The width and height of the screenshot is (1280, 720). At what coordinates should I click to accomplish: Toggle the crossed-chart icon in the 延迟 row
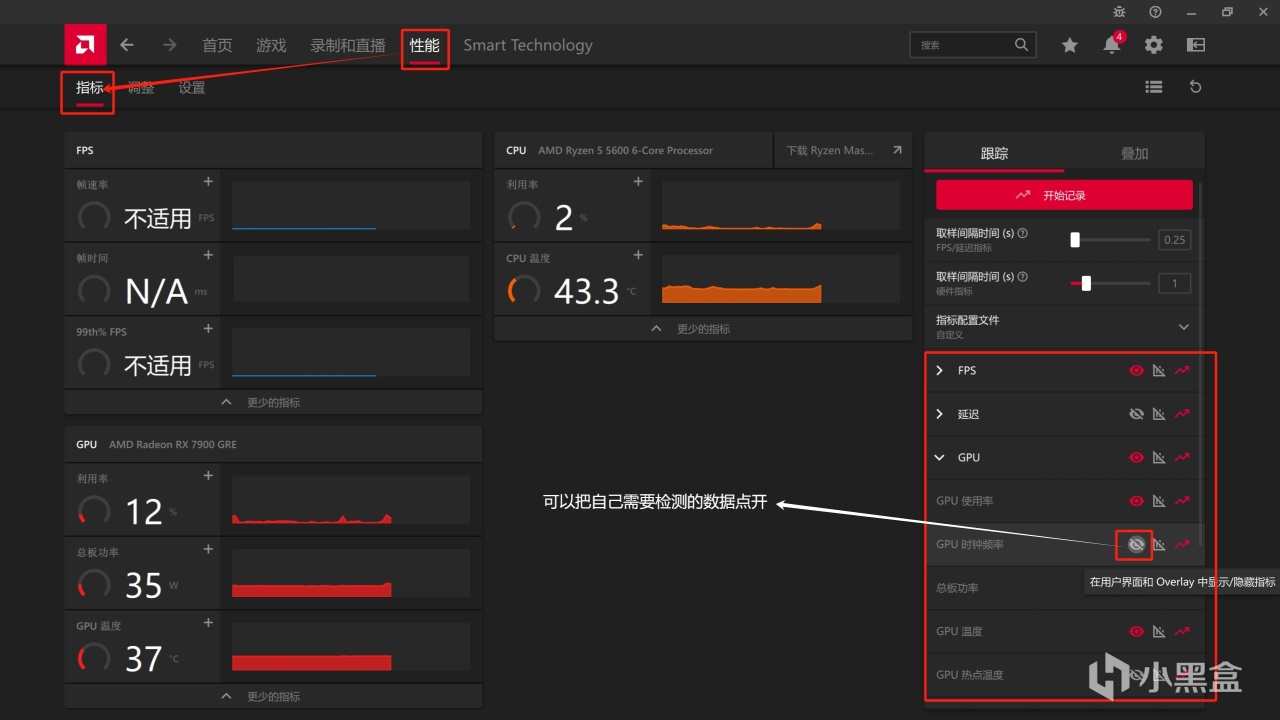(1159, 414)
